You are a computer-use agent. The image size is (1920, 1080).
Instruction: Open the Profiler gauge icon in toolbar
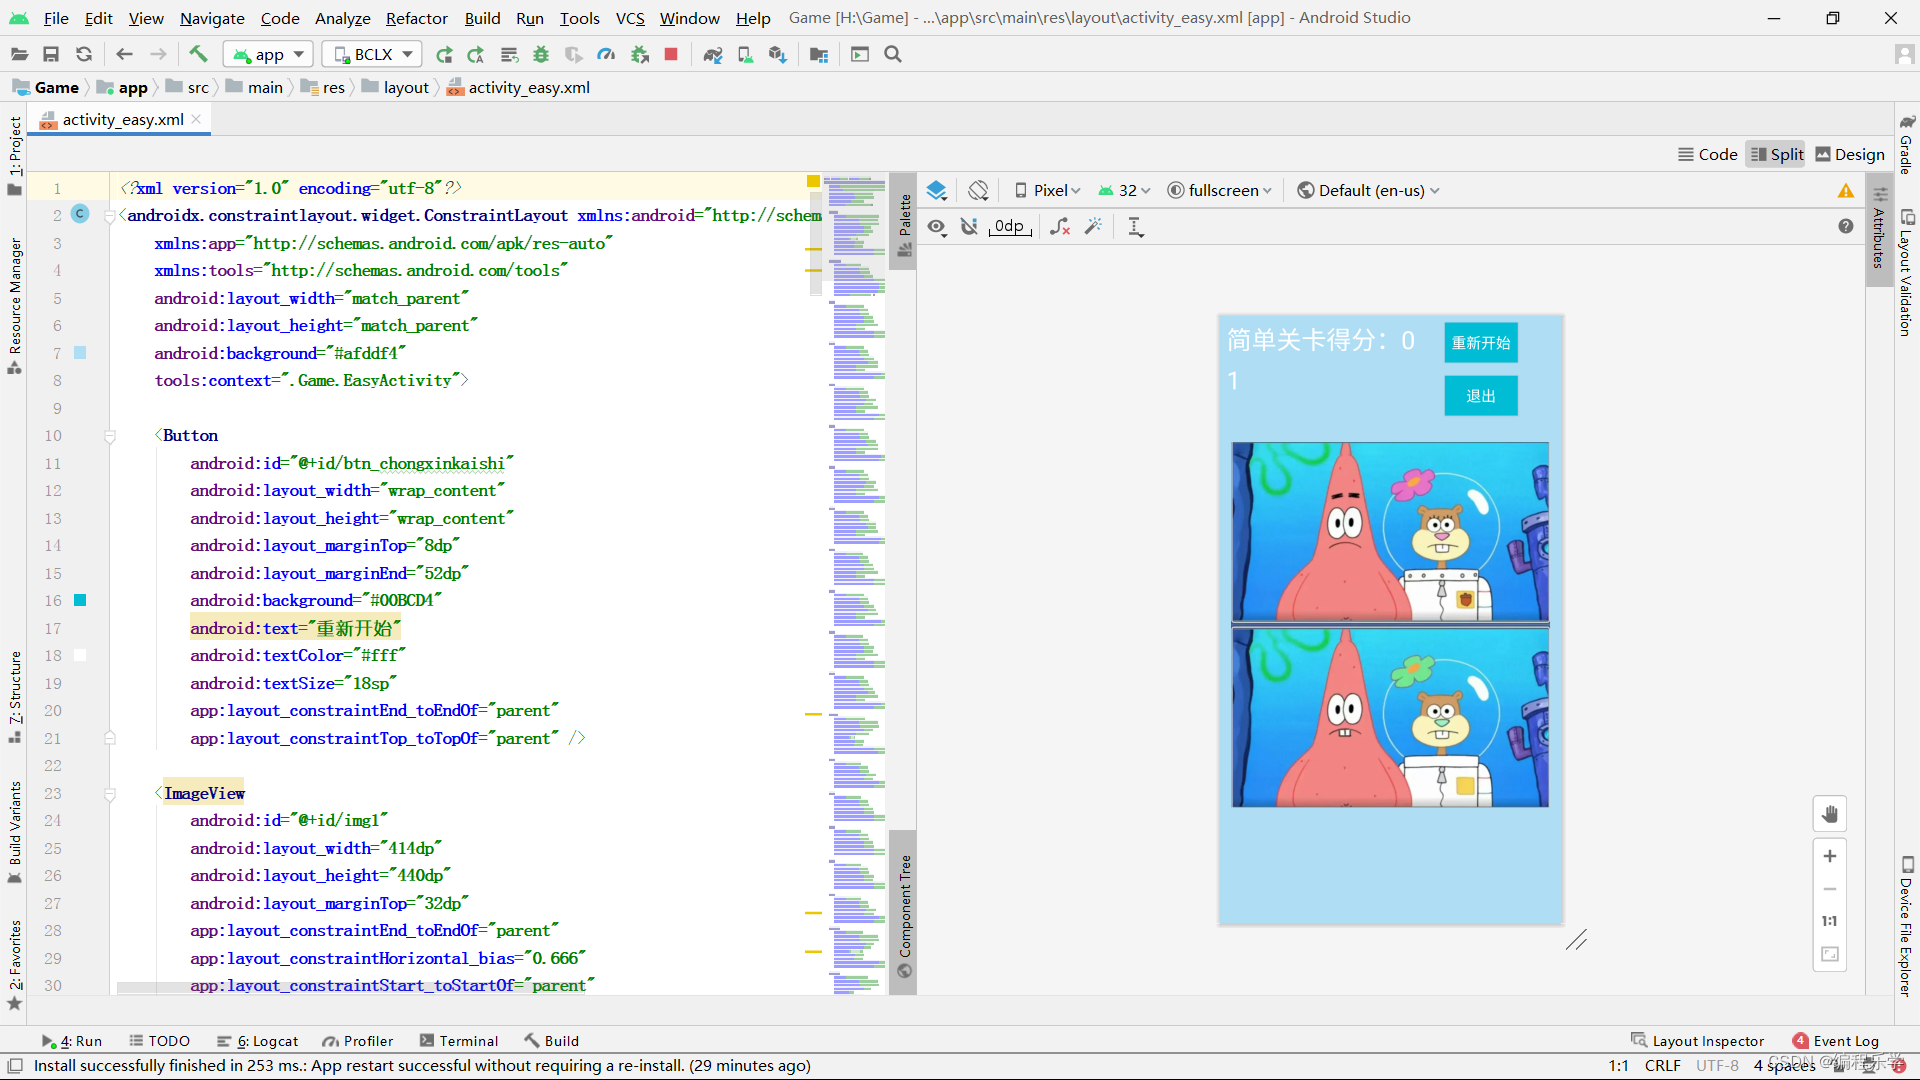606,54
